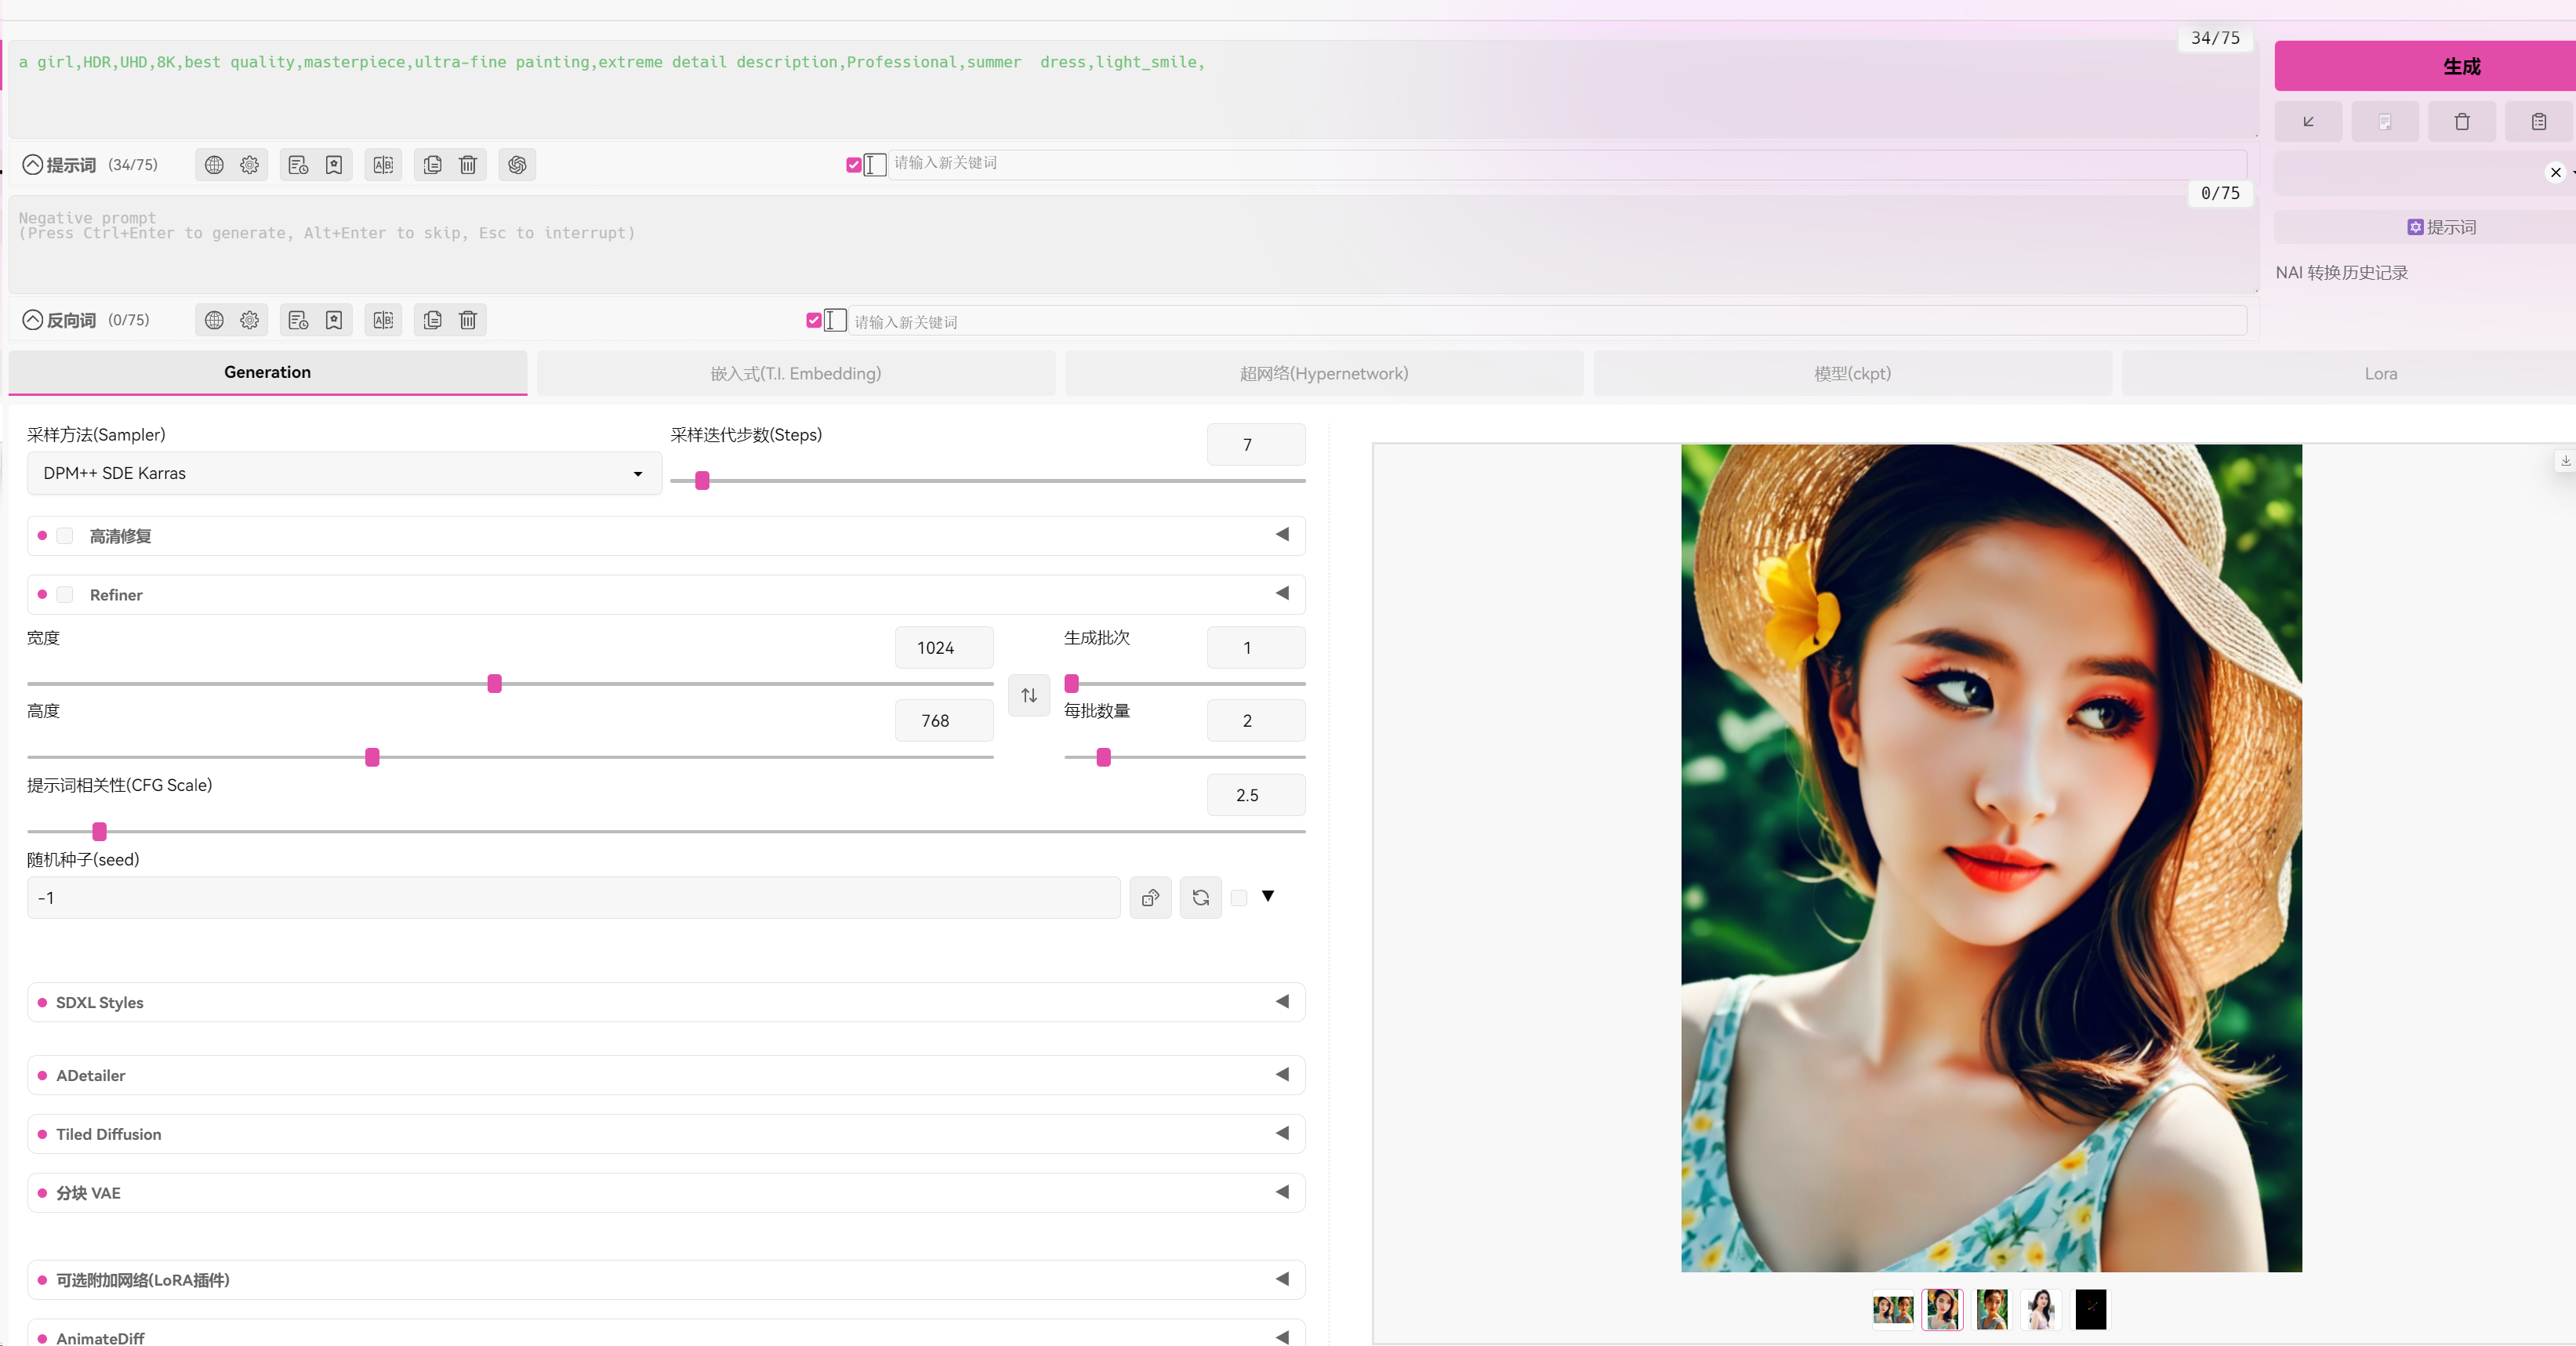Open prompt settings gear icon
The image size is (2576, 1346).
coord(250,165)
